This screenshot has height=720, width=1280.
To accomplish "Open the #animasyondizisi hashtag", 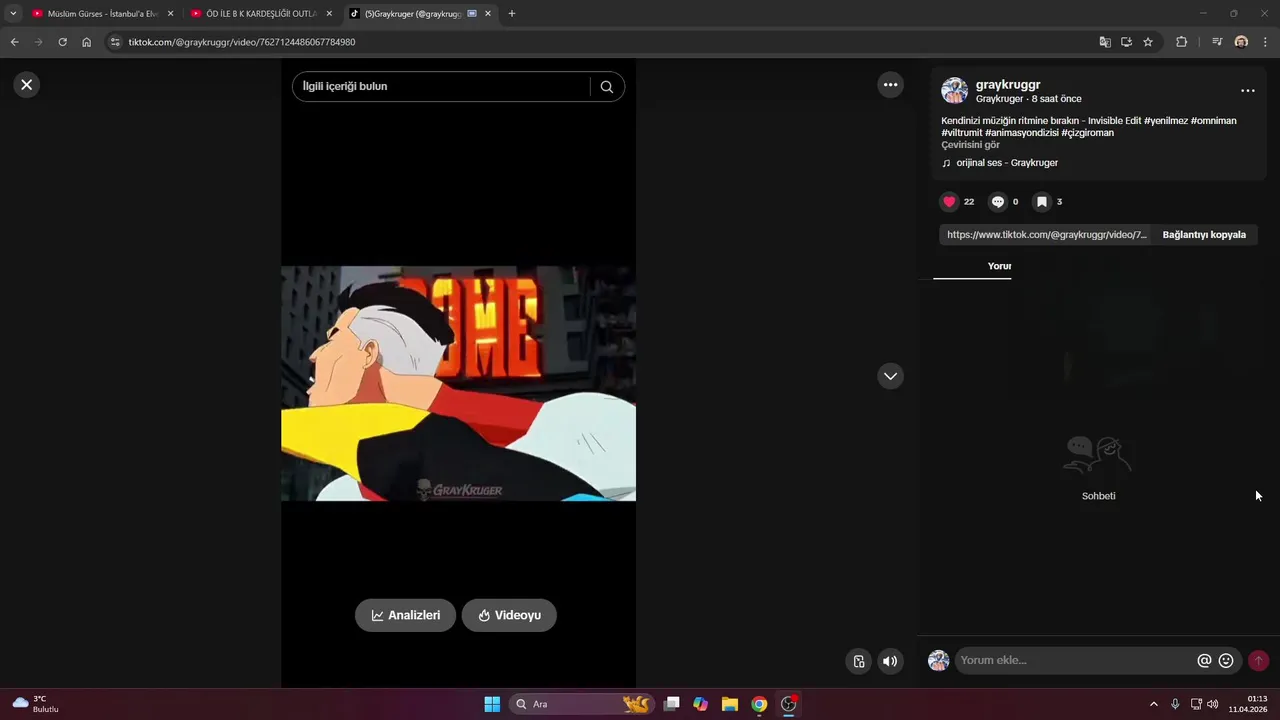I will (x=1021, y=133).
